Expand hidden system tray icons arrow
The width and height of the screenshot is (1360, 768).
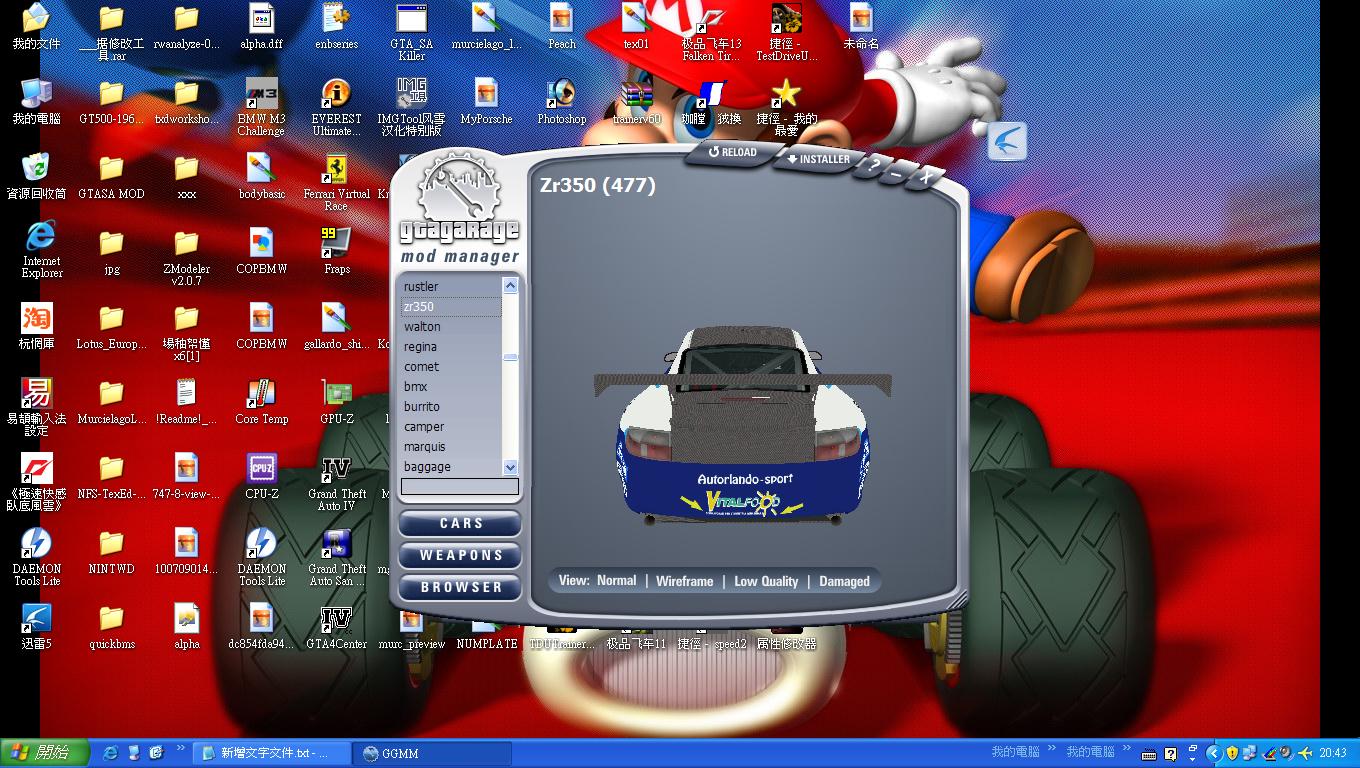pyautogui.click(x=1213, y=753)
